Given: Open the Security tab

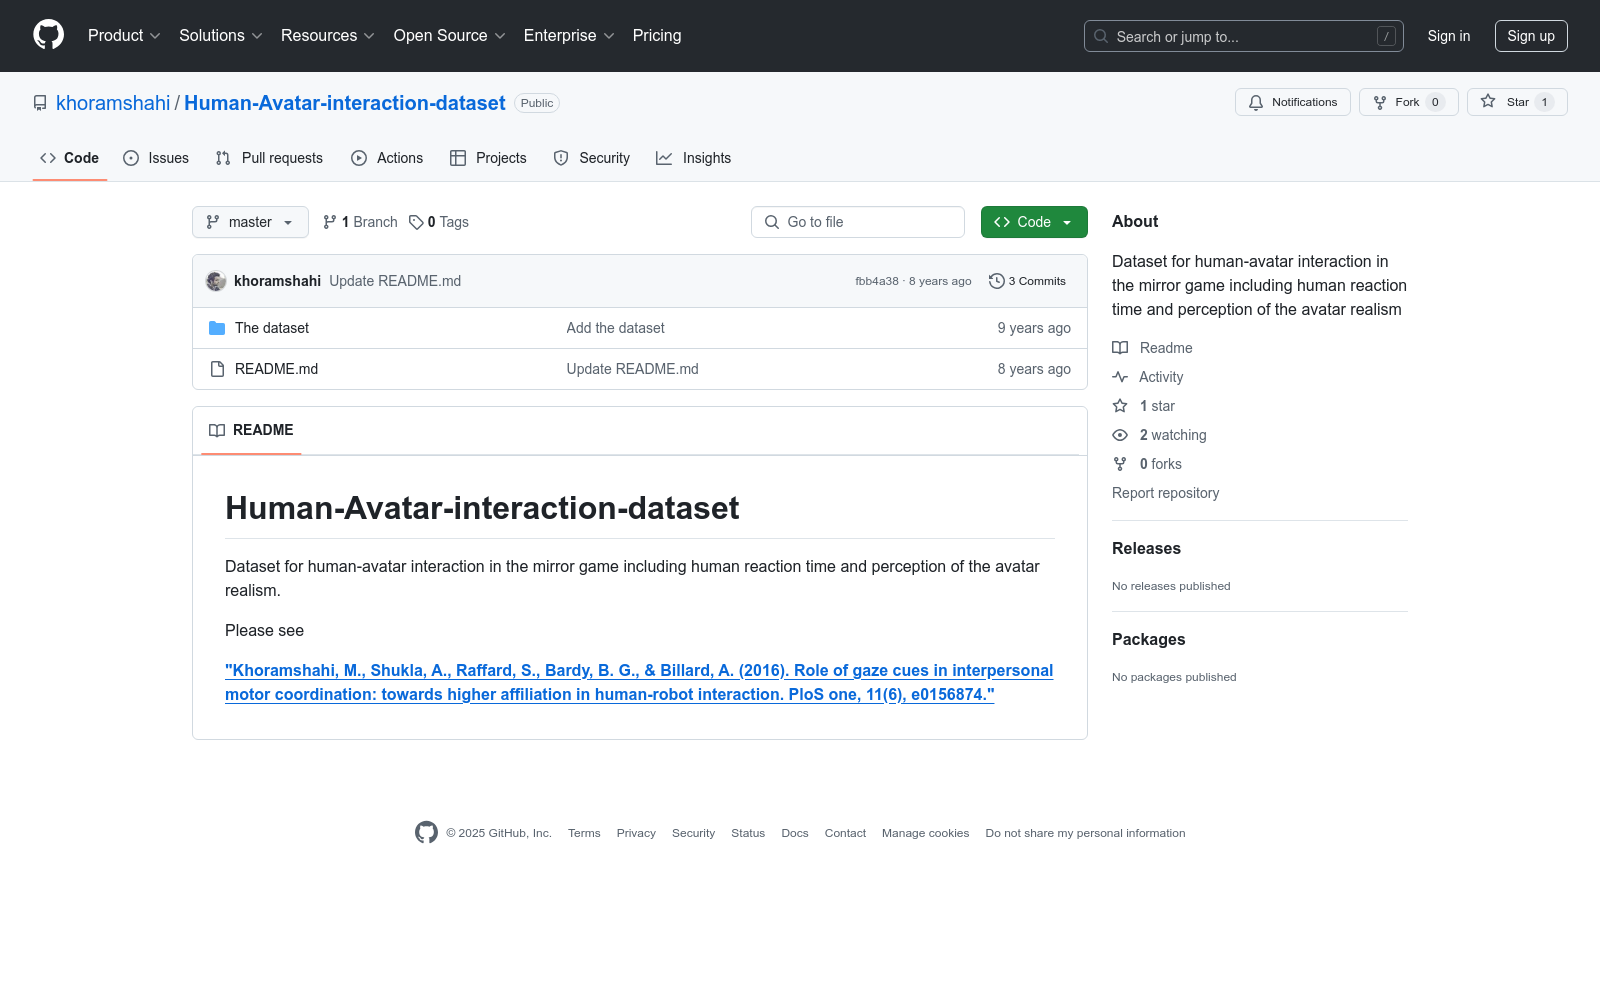Looking at the screenshot, I should pyautogui.click(x=592, y=158).
